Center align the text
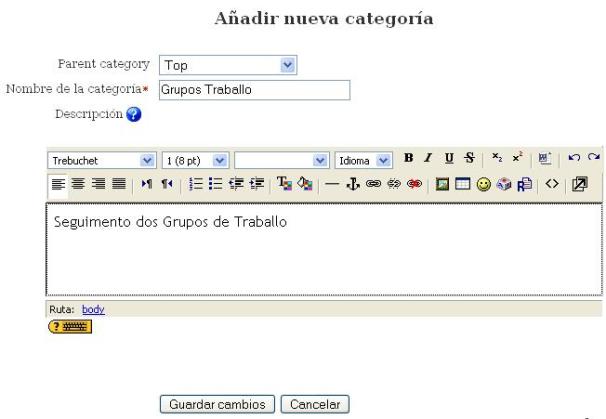Viewport: 606px width, 419px height. [x=78, y=184]
